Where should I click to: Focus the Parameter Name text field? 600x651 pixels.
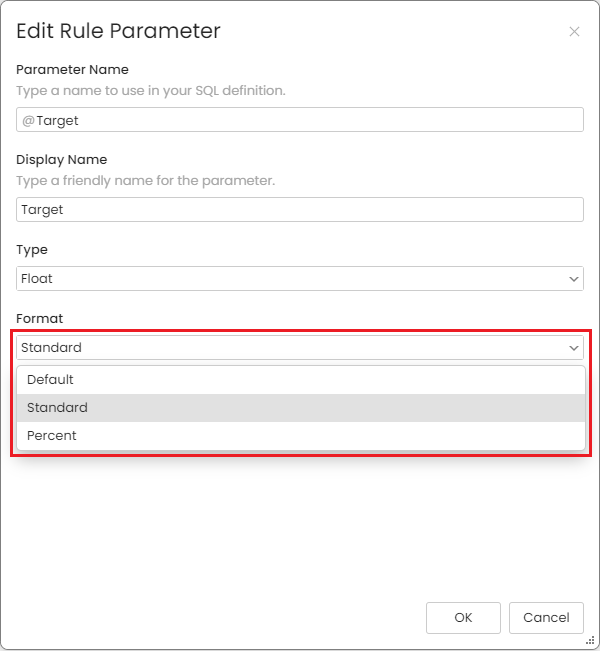[x=300, y=120]
